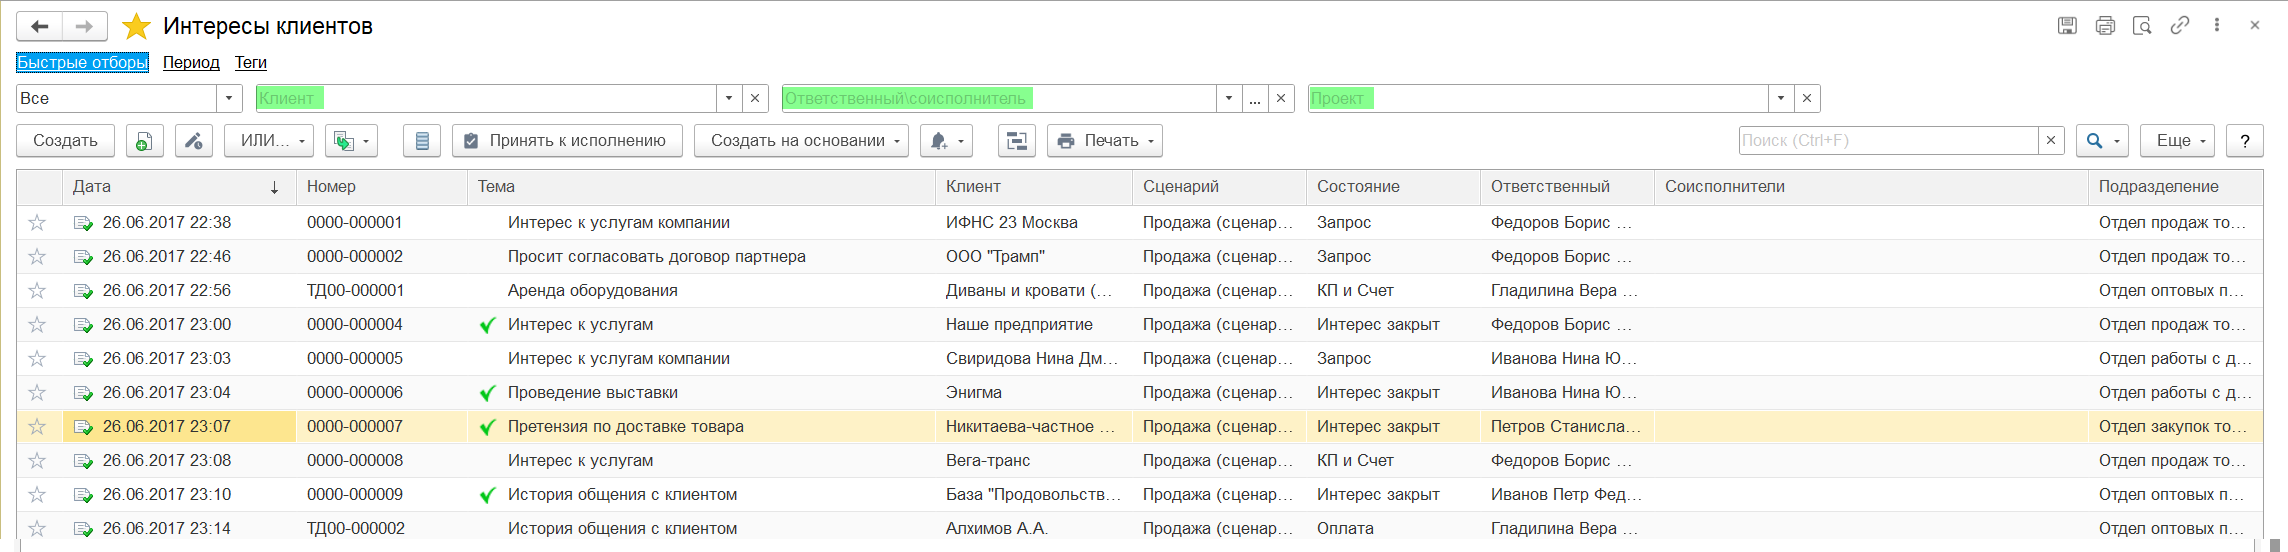Open the print preview icon in title bar
The width and height of the screenshot is (2288, 552).
coord(2142,26)
